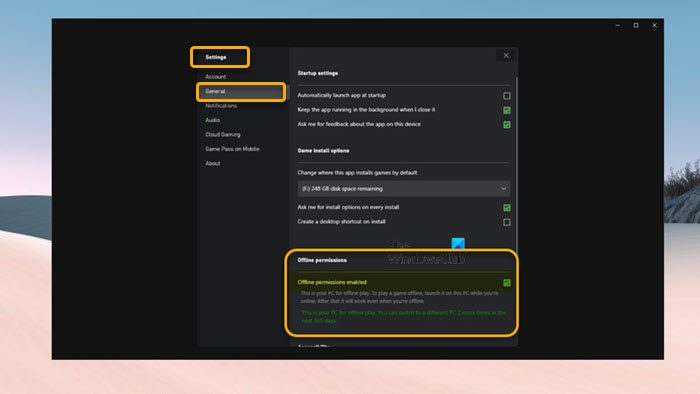Uncheck ask me for feedback about the app
This screenshot has height=394, width=700.
coord(507,124)
